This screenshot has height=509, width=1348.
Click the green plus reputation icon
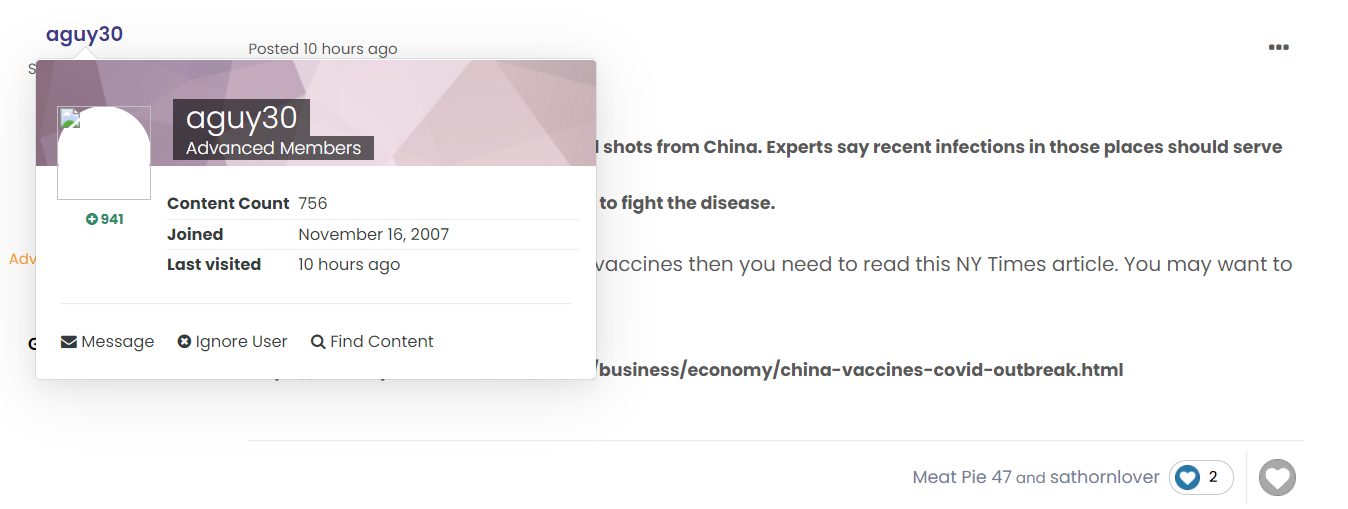click(x=92, y=219)
